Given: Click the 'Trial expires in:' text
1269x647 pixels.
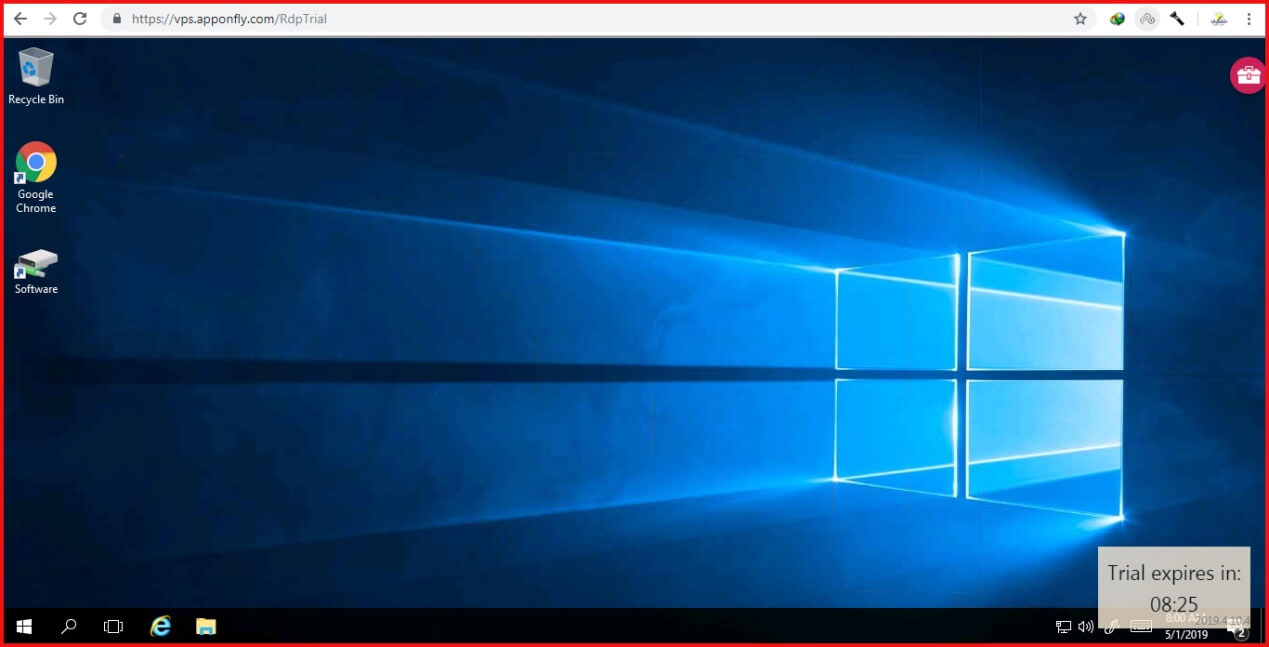Looking at the screenshot, I should click(x=1174, y=574).
